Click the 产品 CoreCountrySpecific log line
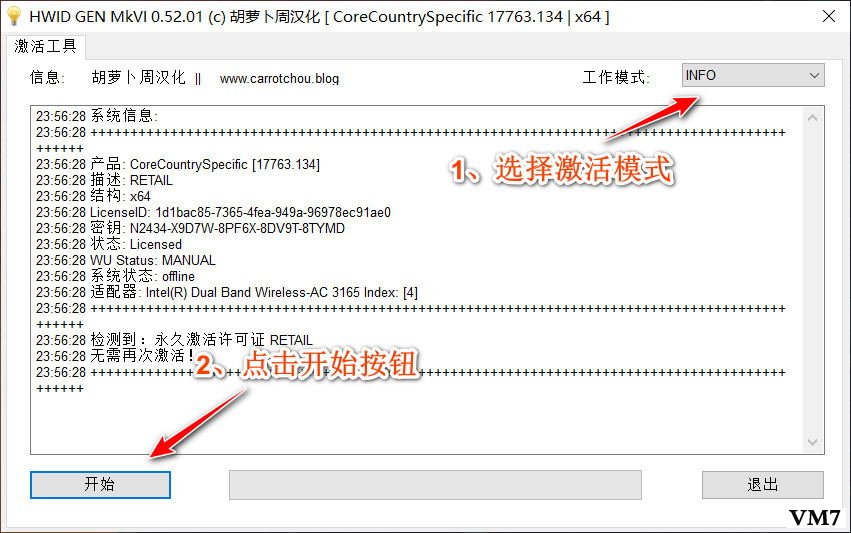Viewport: 851px width, 533px height. point(178,164)
